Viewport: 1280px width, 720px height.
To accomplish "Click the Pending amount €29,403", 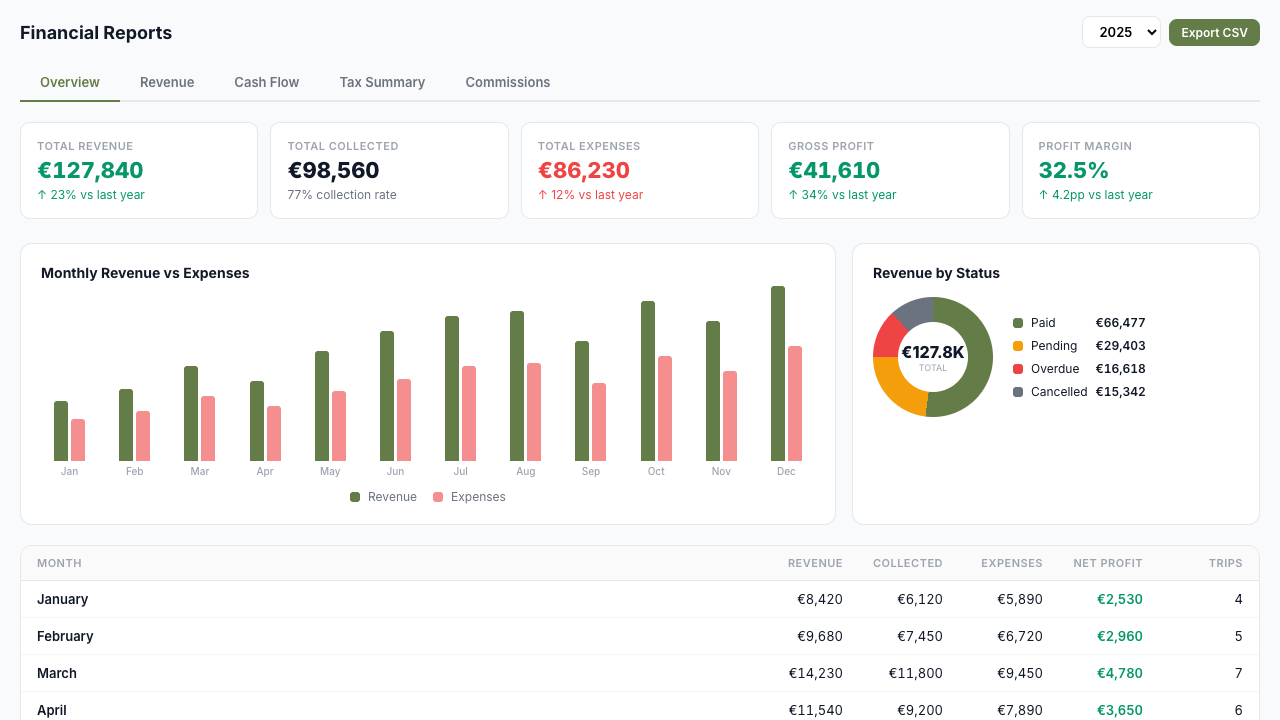I will pyautogui.click(x=1121, y=346).
